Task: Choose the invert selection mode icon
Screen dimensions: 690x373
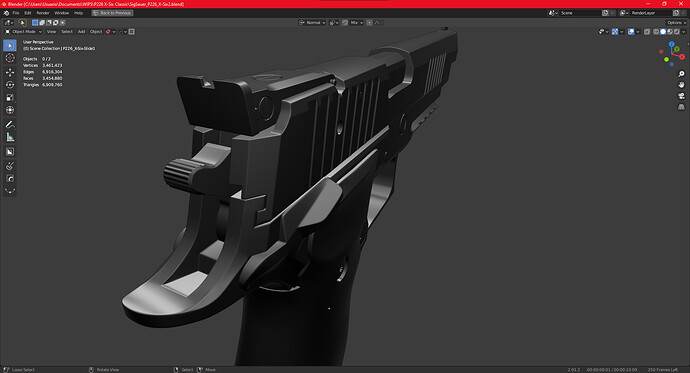Action: pyautogui.click(x=55, y=22)
